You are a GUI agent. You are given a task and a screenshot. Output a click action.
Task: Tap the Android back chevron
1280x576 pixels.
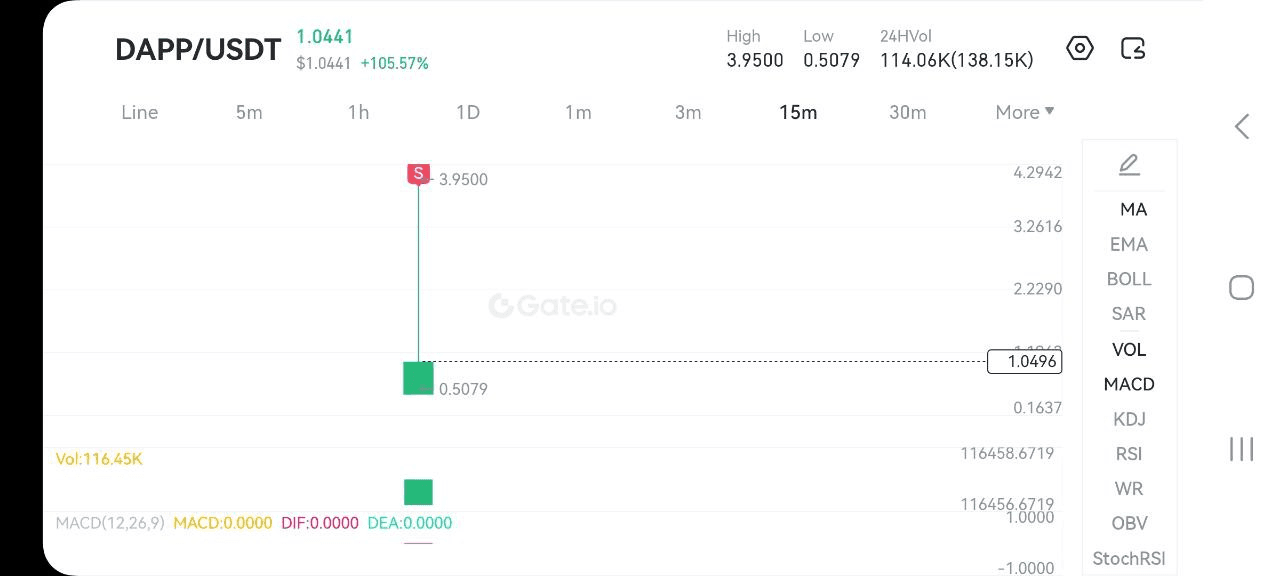click(x=1242, y=126)
